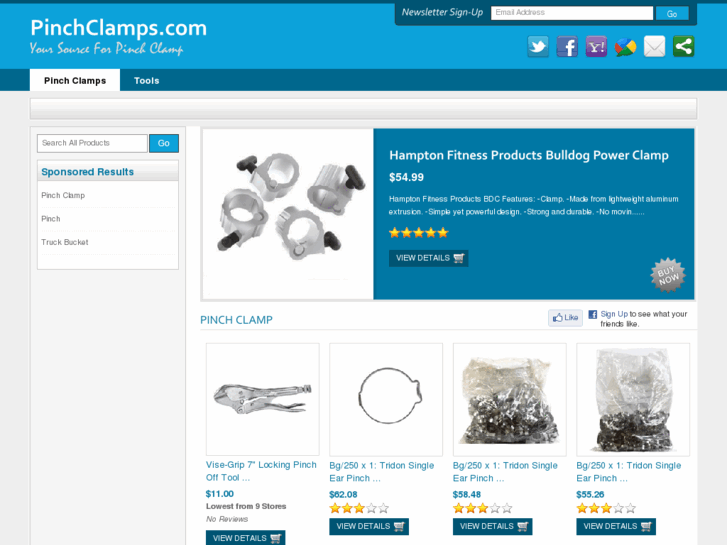Screen dimensions: 727x545
Task: Open the Twitter share icon
Action: (538, 46)
